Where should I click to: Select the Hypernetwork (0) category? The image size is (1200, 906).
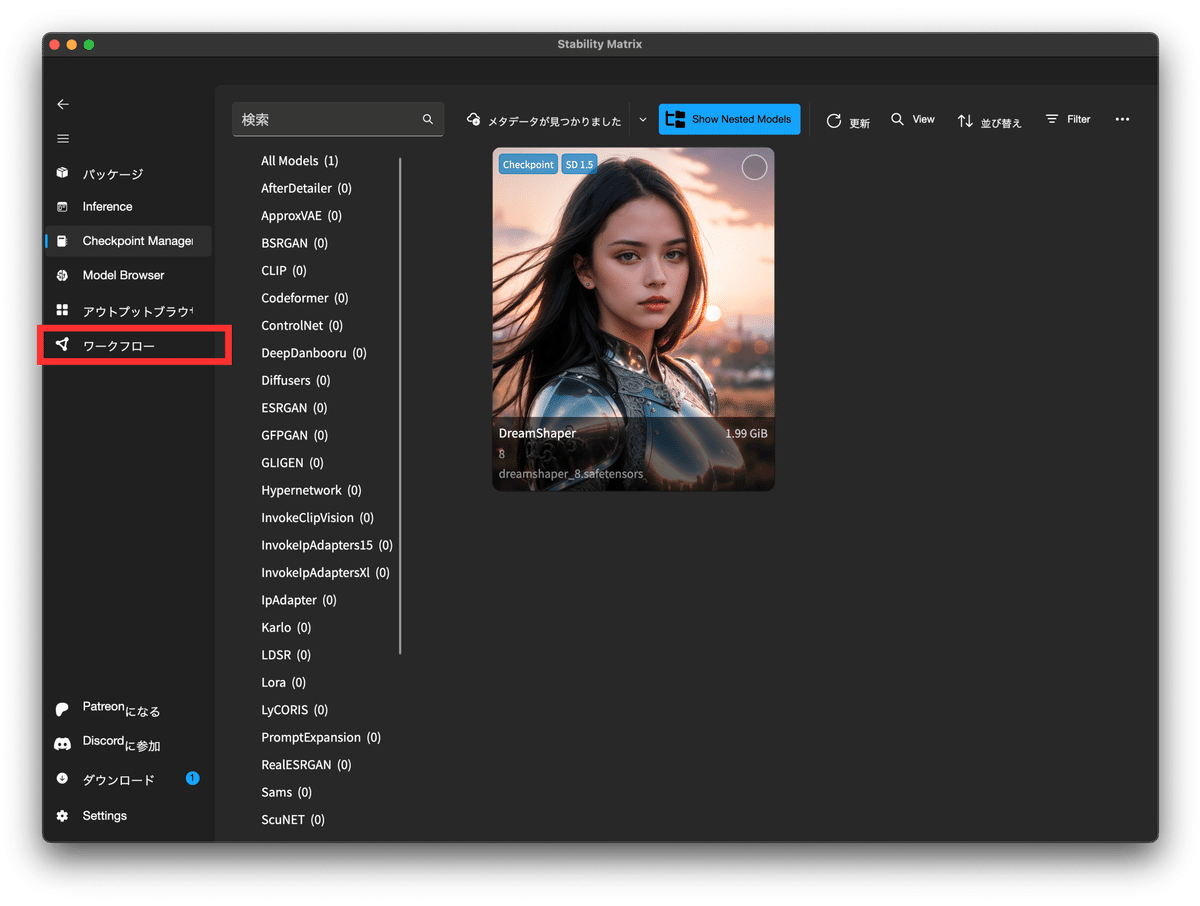point(311,491)
